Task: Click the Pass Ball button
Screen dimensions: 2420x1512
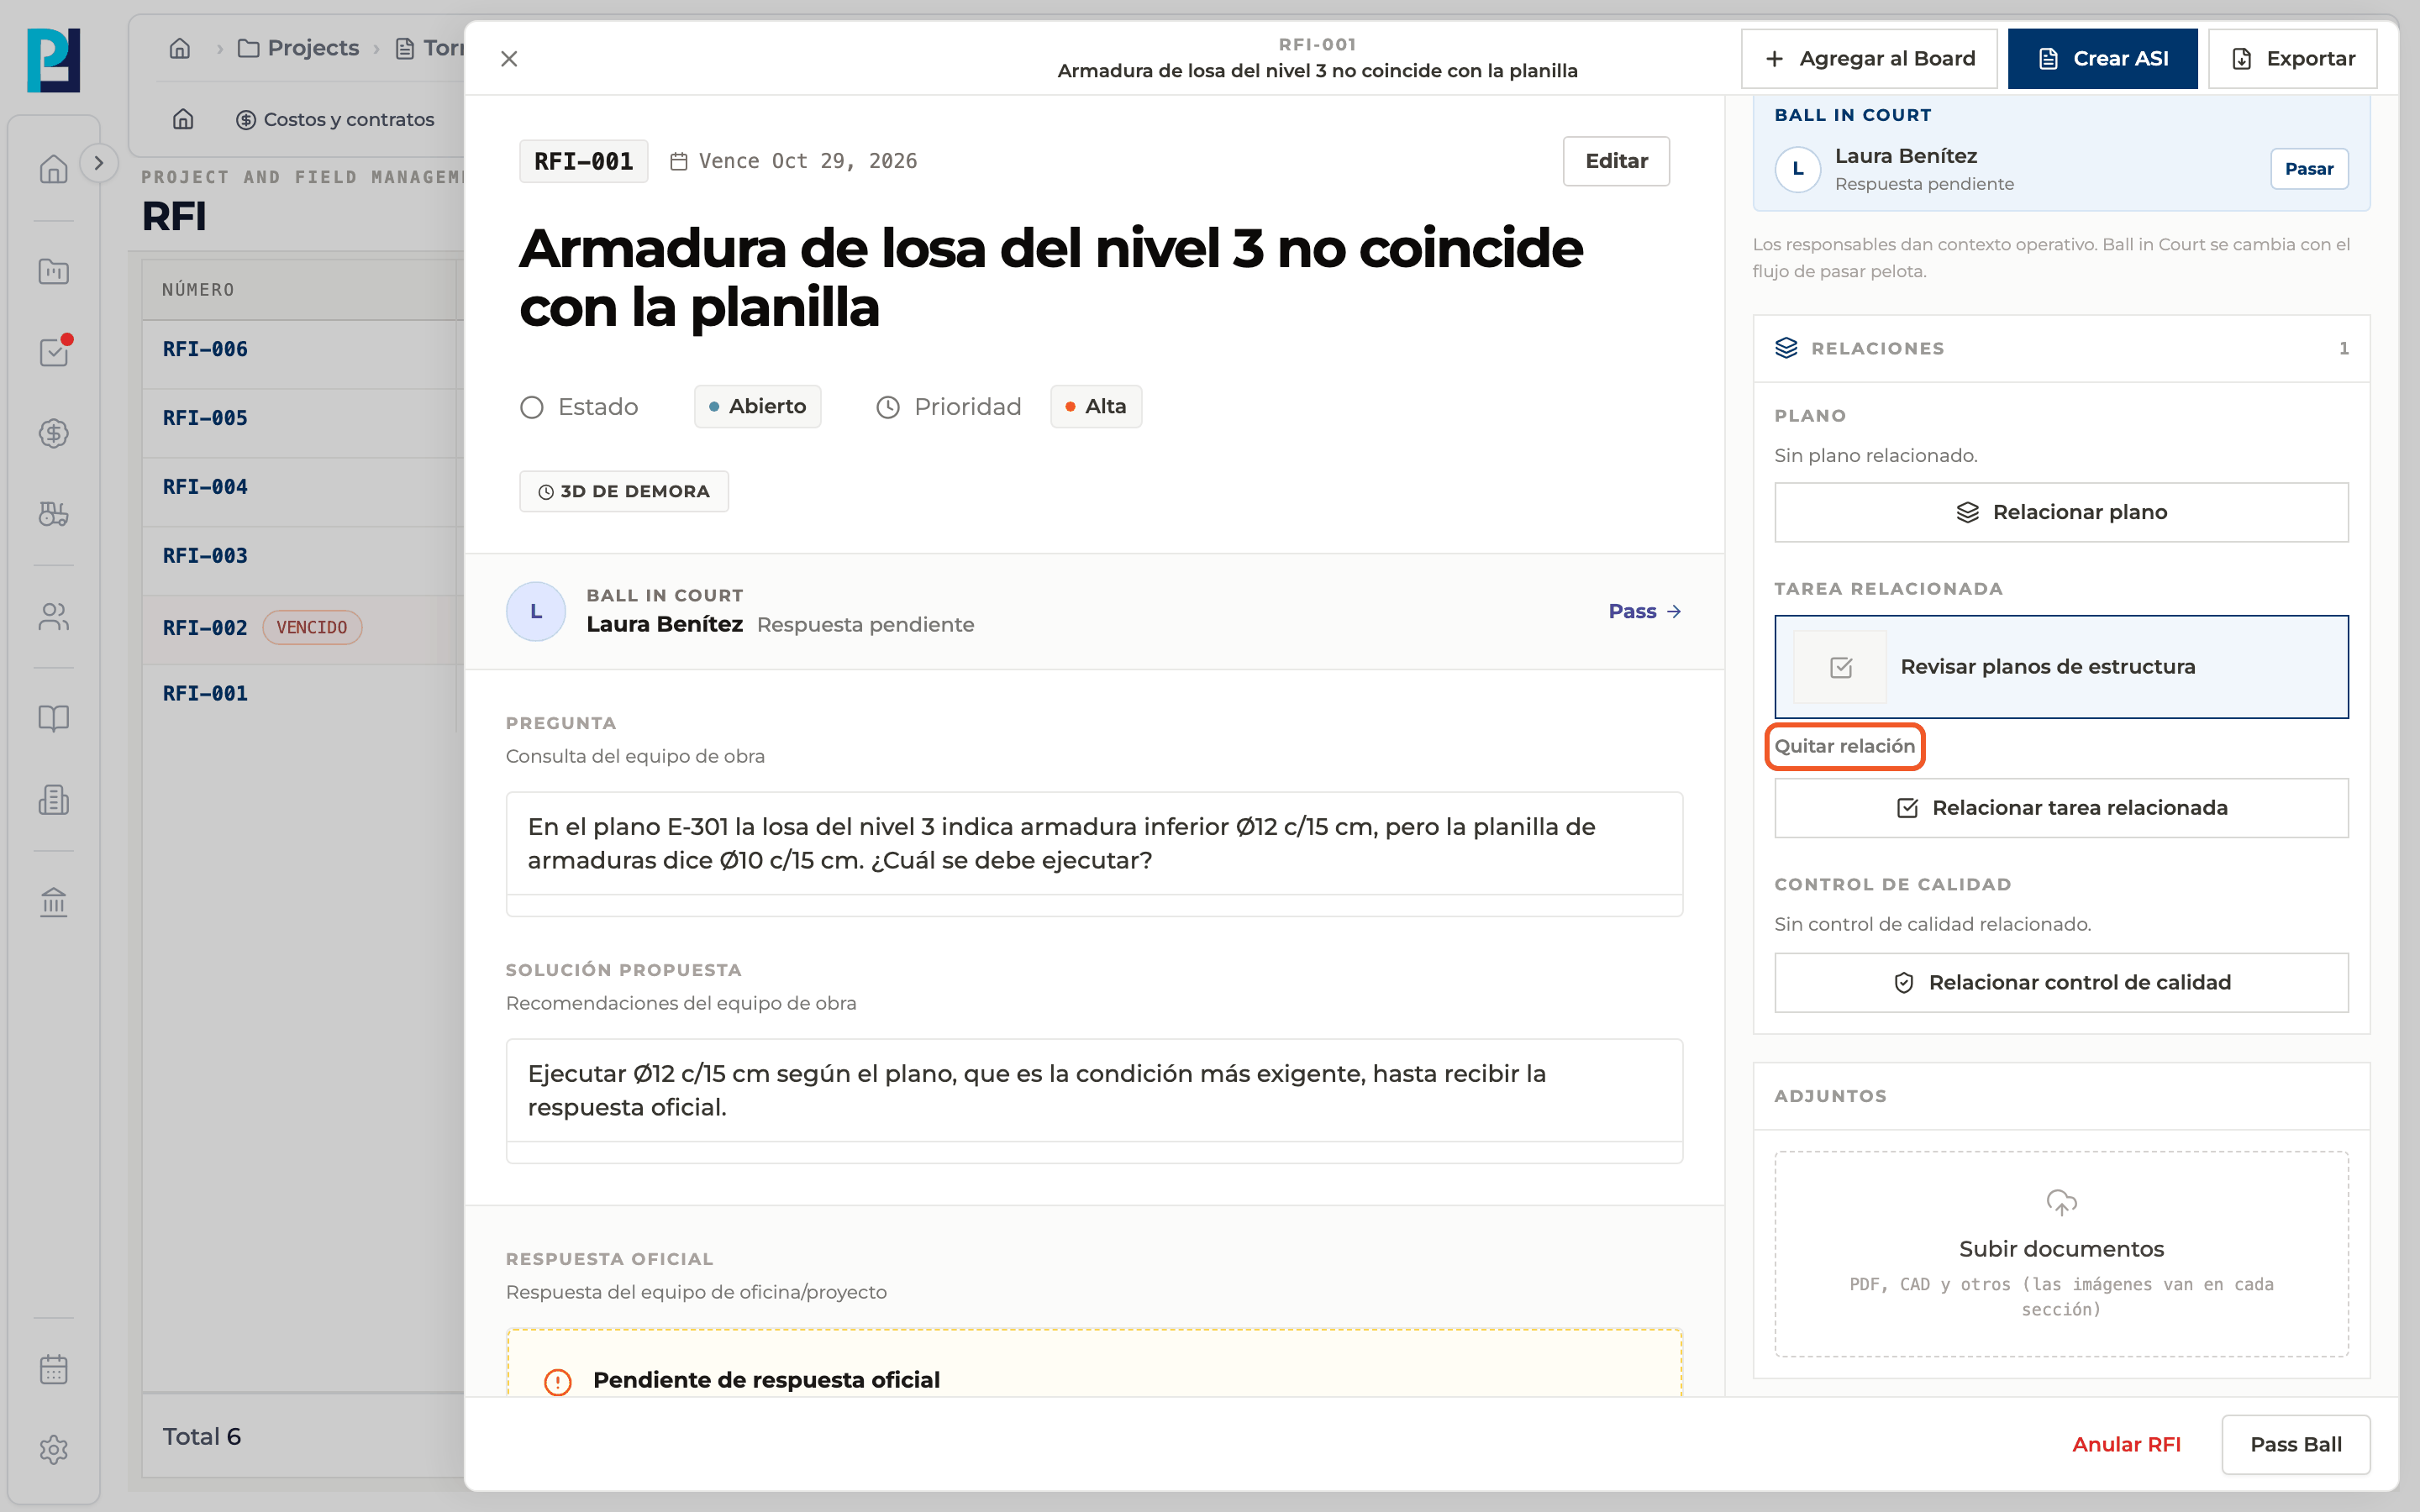Action: (x=2295, y=1445)
